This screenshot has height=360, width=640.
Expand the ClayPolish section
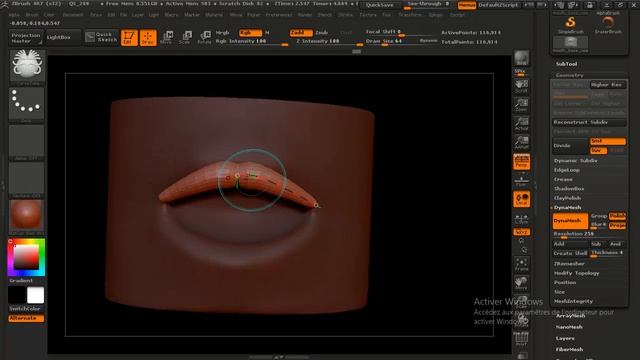click(x=567, y=198)
